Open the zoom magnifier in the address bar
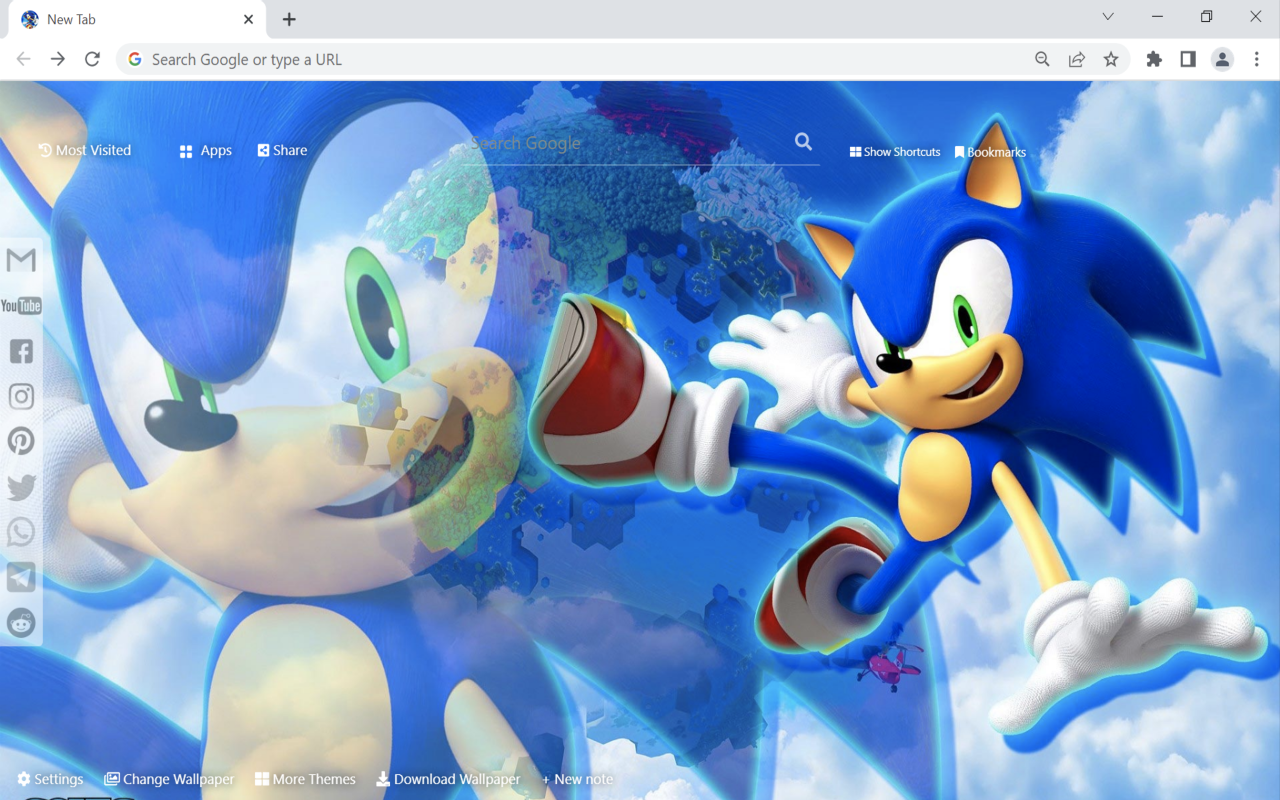 click(x=1042, y=59)
